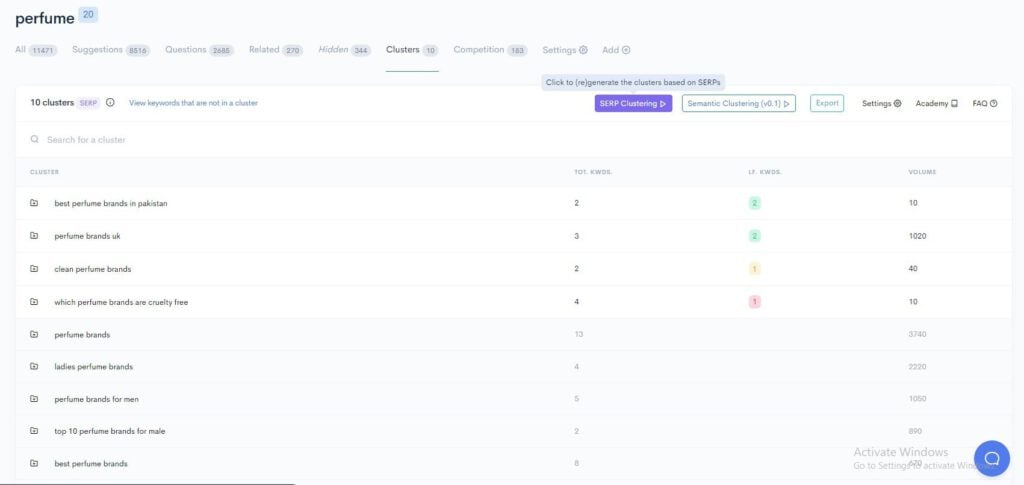
Task: Click volume 3740 in perfume brands row
Action: 918,334
